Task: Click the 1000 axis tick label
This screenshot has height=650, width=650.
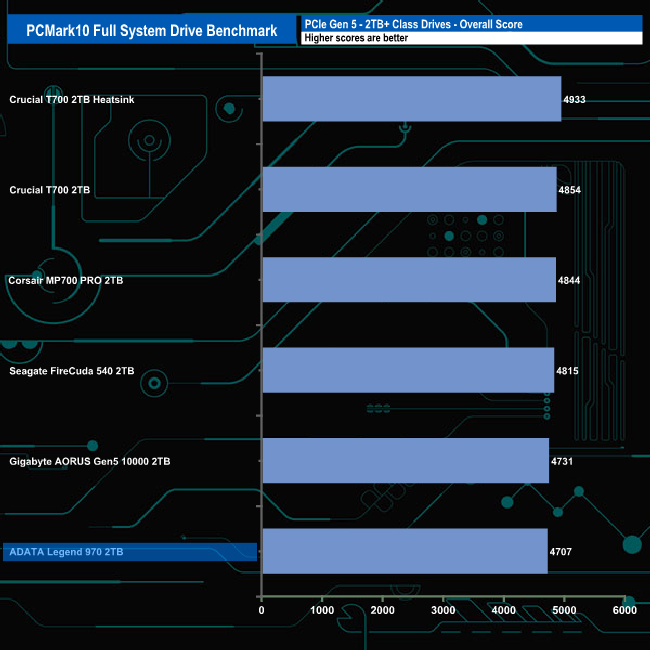Action: click(322, 610)
